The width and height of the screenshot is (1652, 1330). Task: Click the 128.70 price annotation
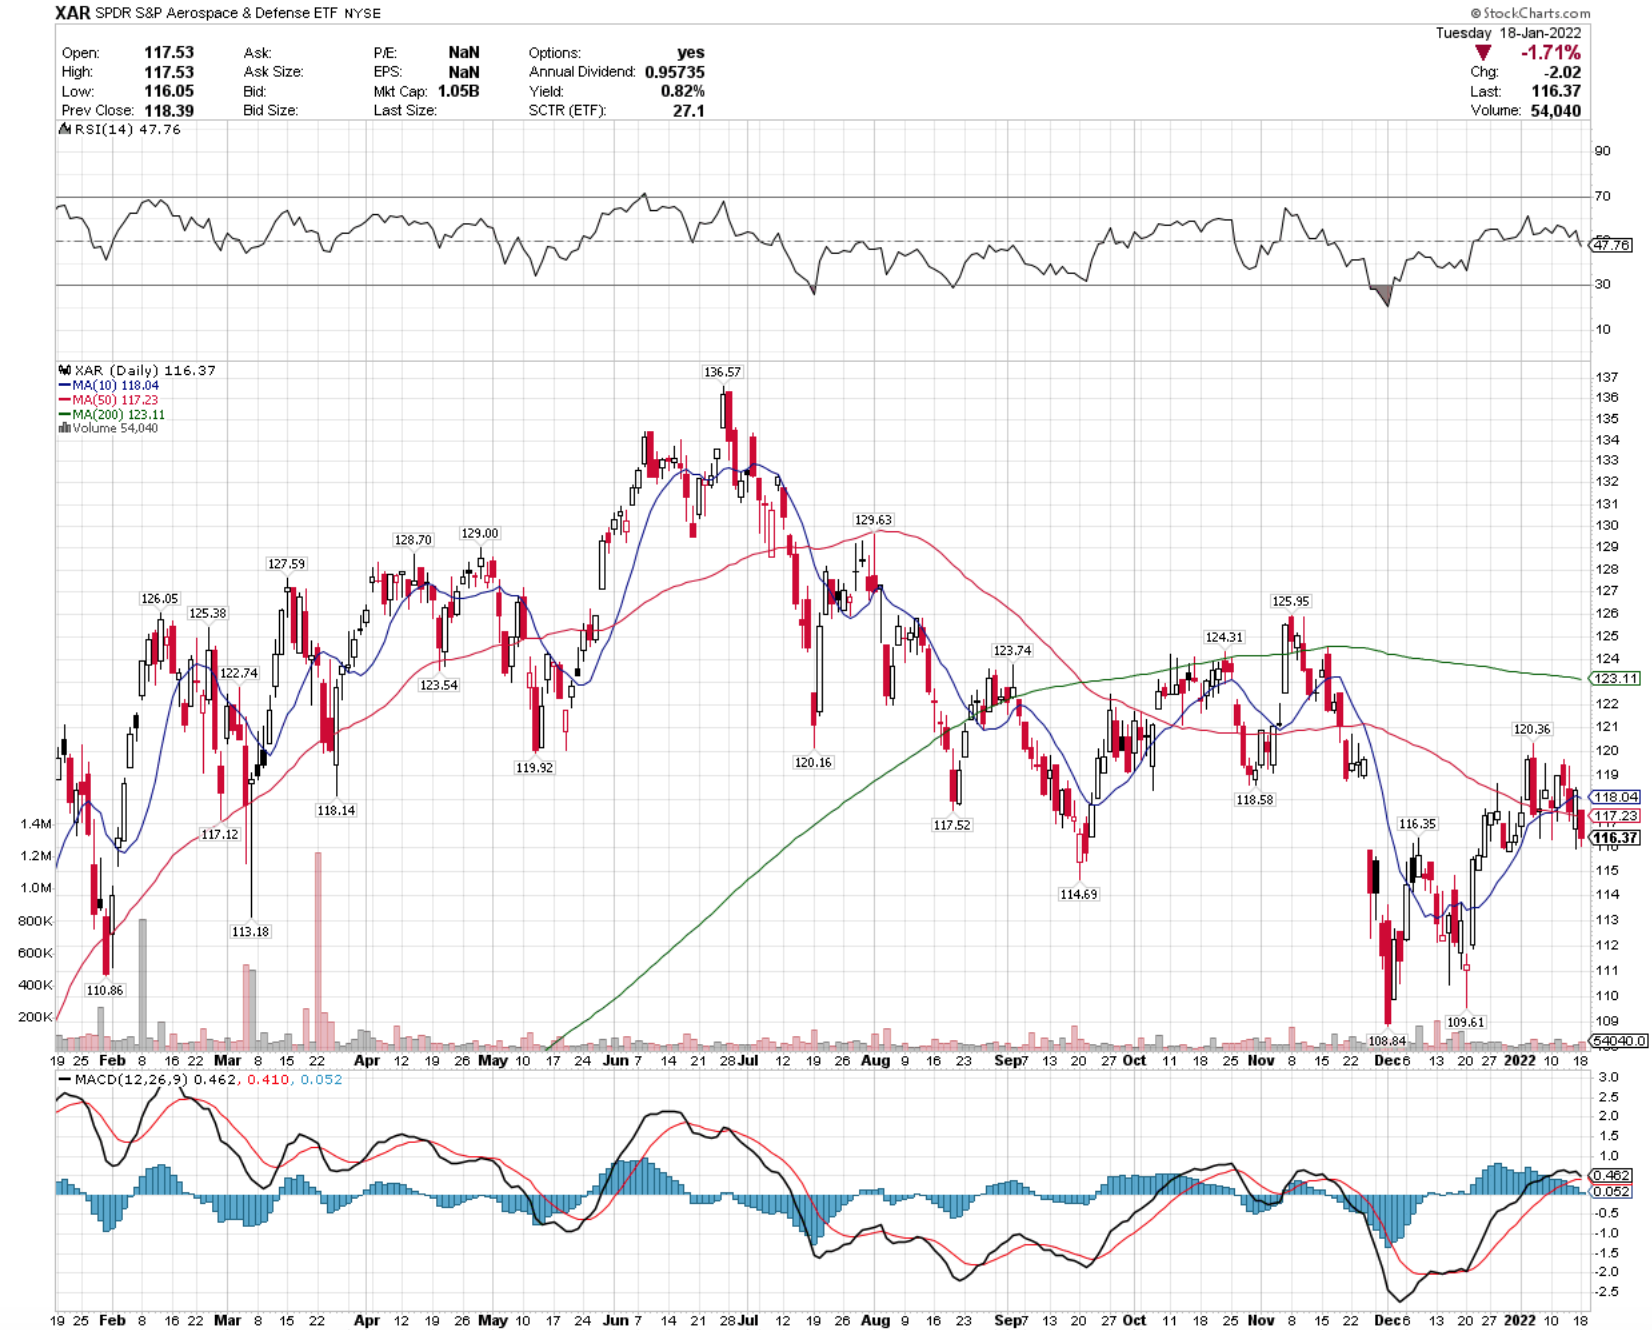pos(413,540)
